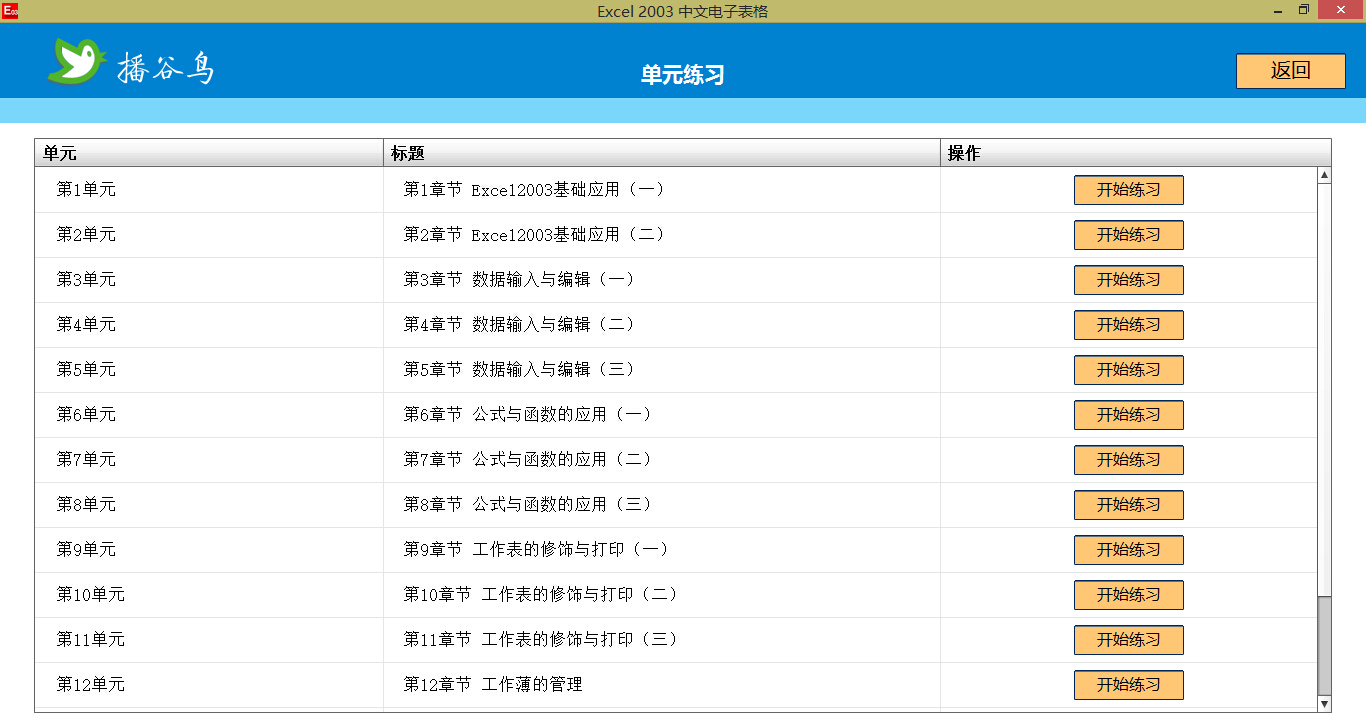Start the 第12单元 exercise
Image resolution: width=1366 pixels, height=726 pixels.
1128,685
